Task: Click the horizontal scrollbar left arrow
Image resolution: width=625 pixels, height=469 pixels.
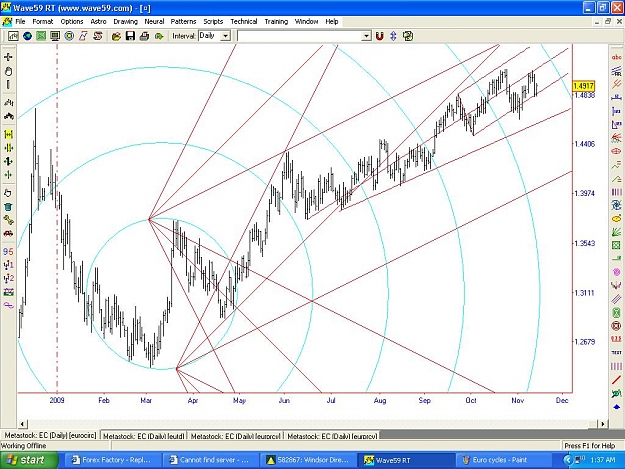Action: click(x=22, y=424)
